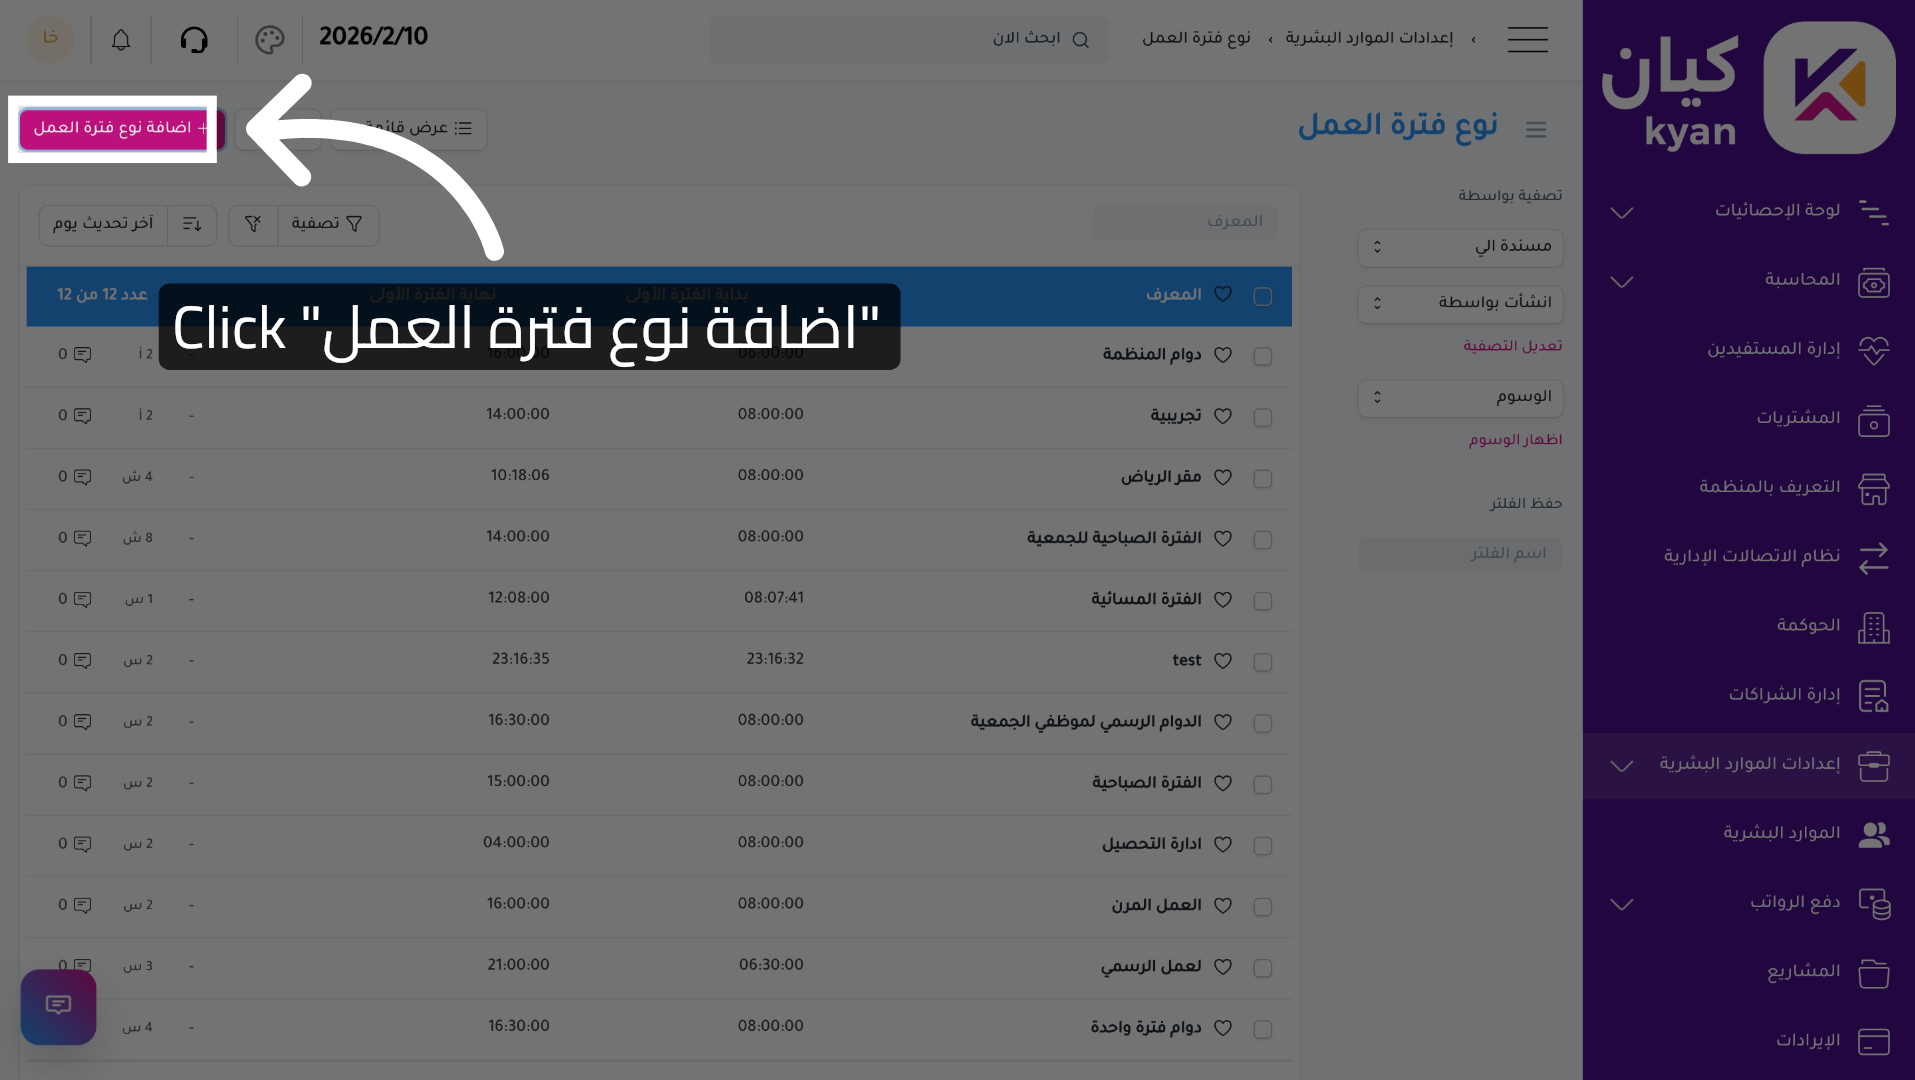Viewport: 1915px width, 1080px height.
Task: Click the اضافة نوع فترة العمل button
Action: (113, 129)
